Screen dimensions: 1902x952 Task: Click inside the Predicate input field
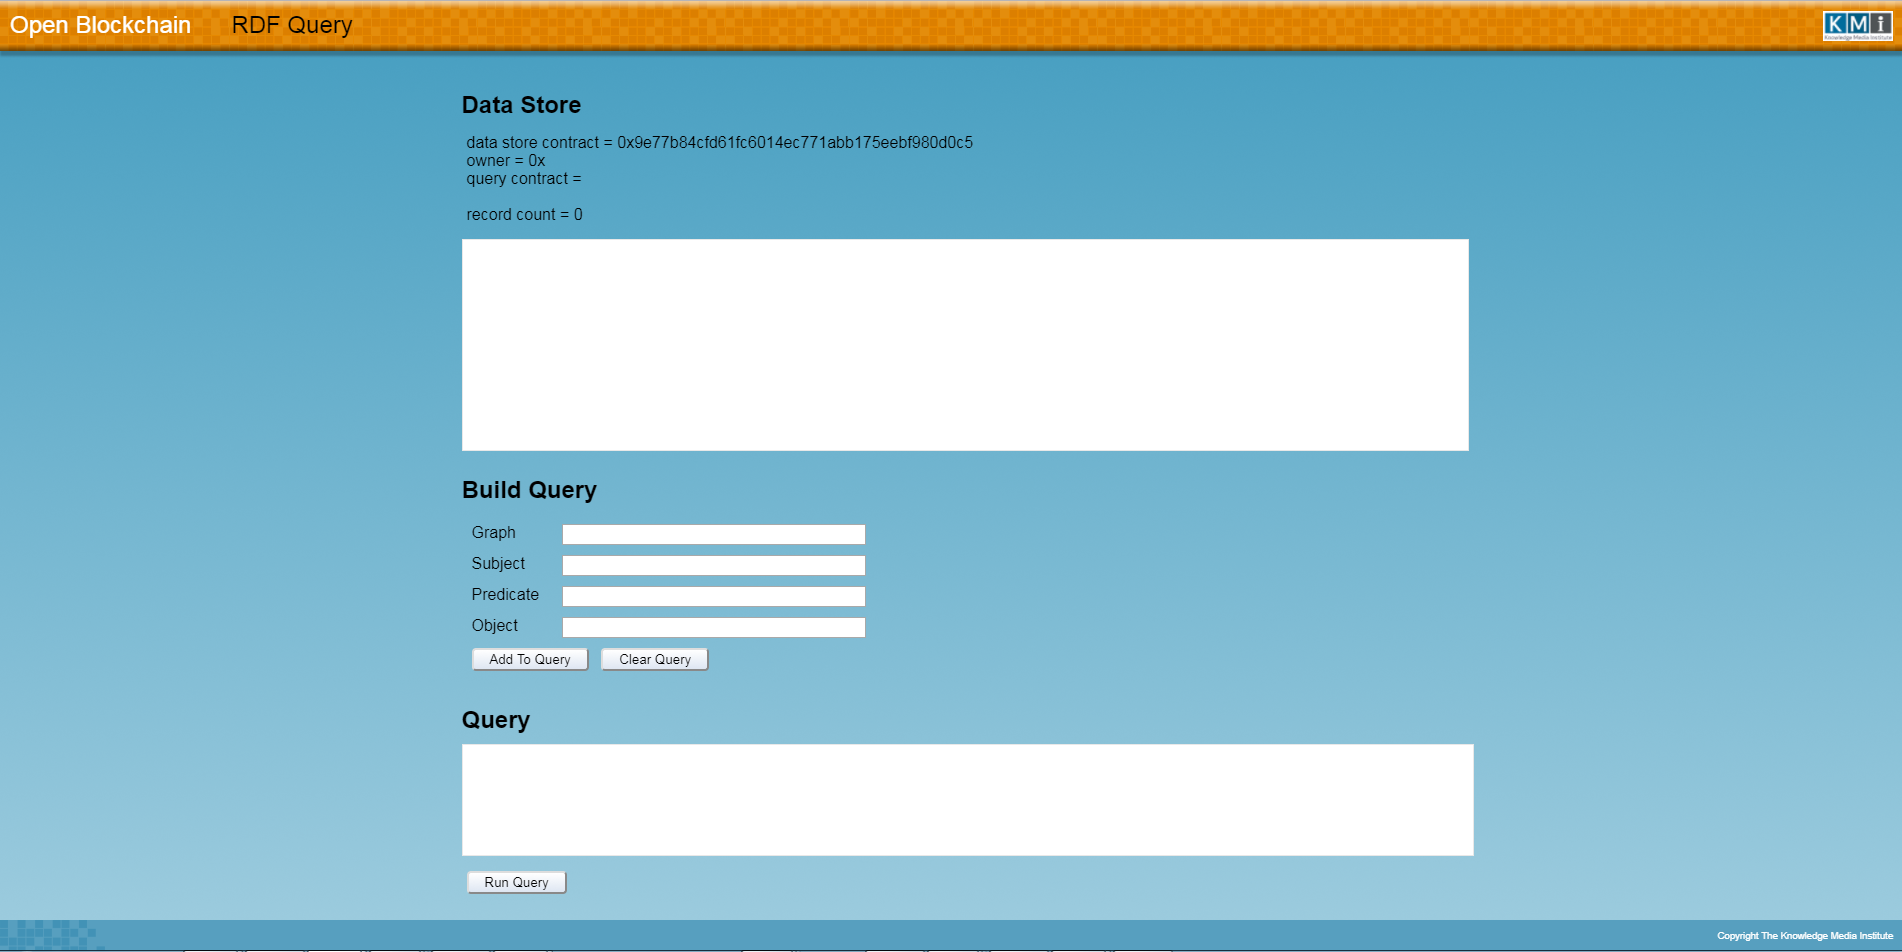tap(713, 596)
